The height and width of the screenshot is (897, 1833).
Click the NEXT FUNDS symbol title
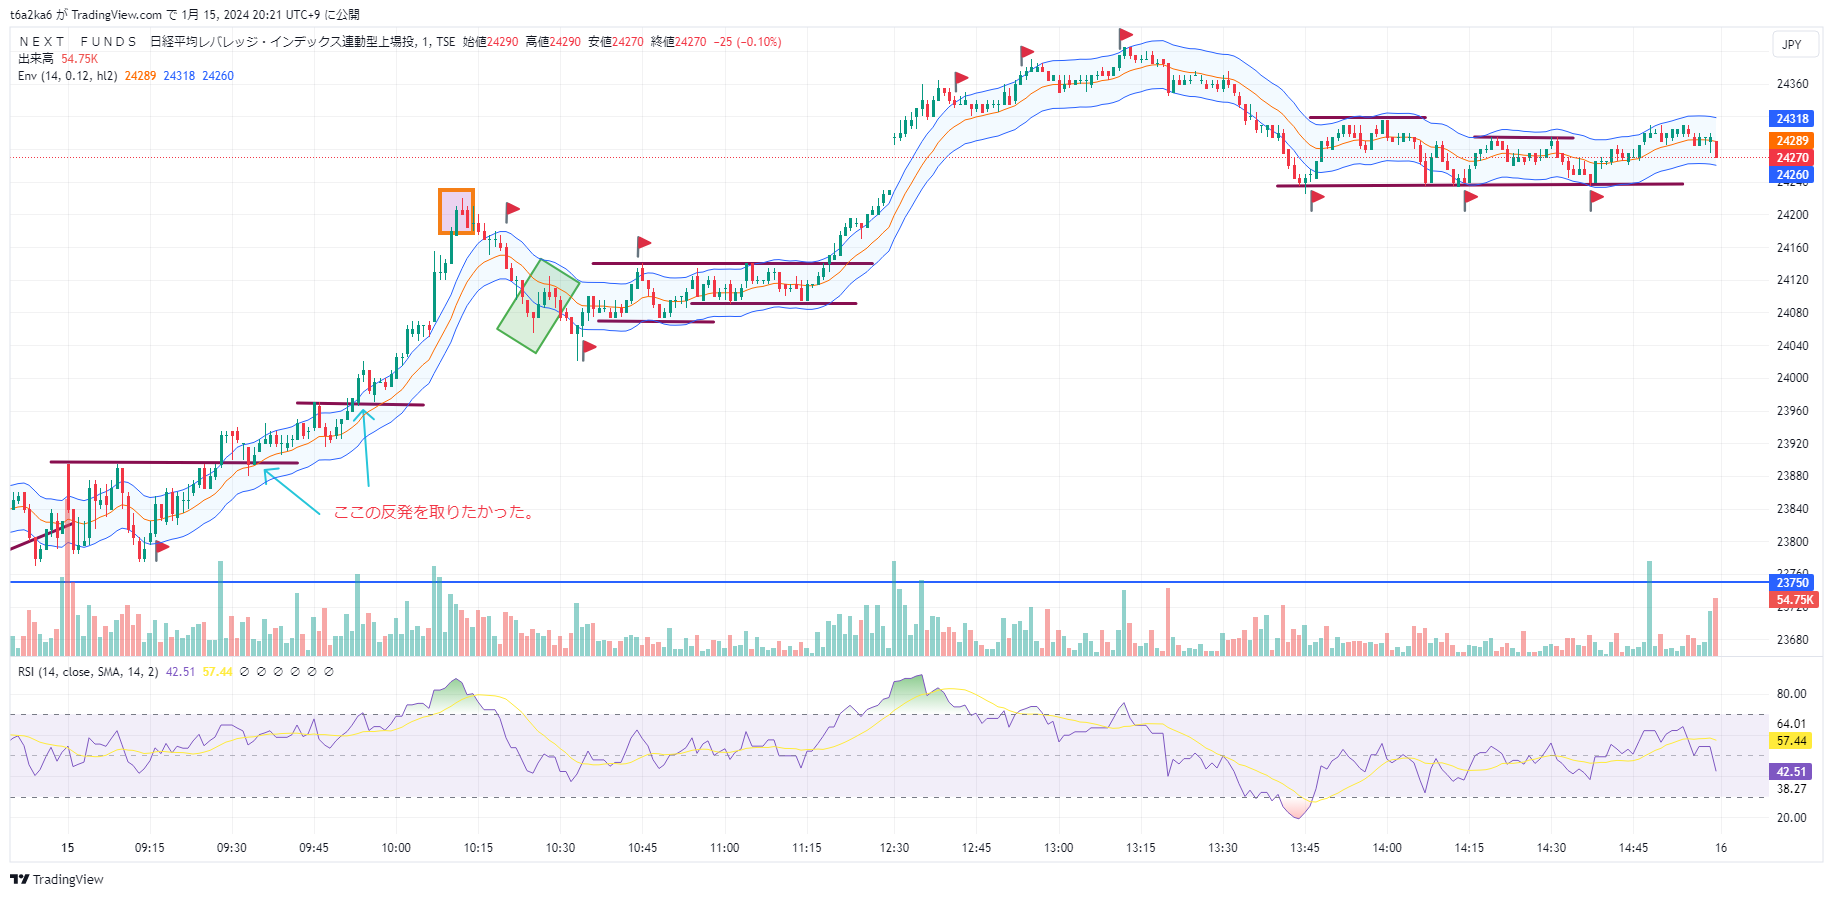point(78,42)
